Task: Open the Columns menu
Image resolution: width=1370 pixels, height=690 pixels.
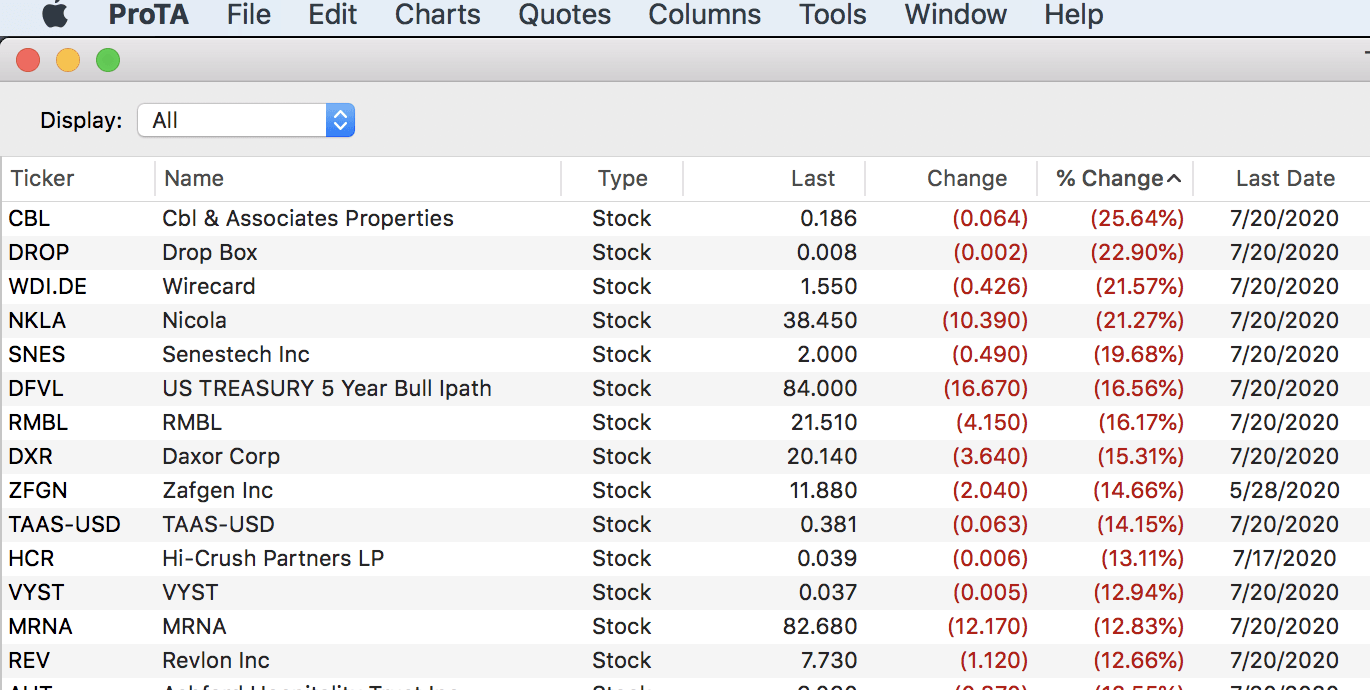Action: [705, 15]
